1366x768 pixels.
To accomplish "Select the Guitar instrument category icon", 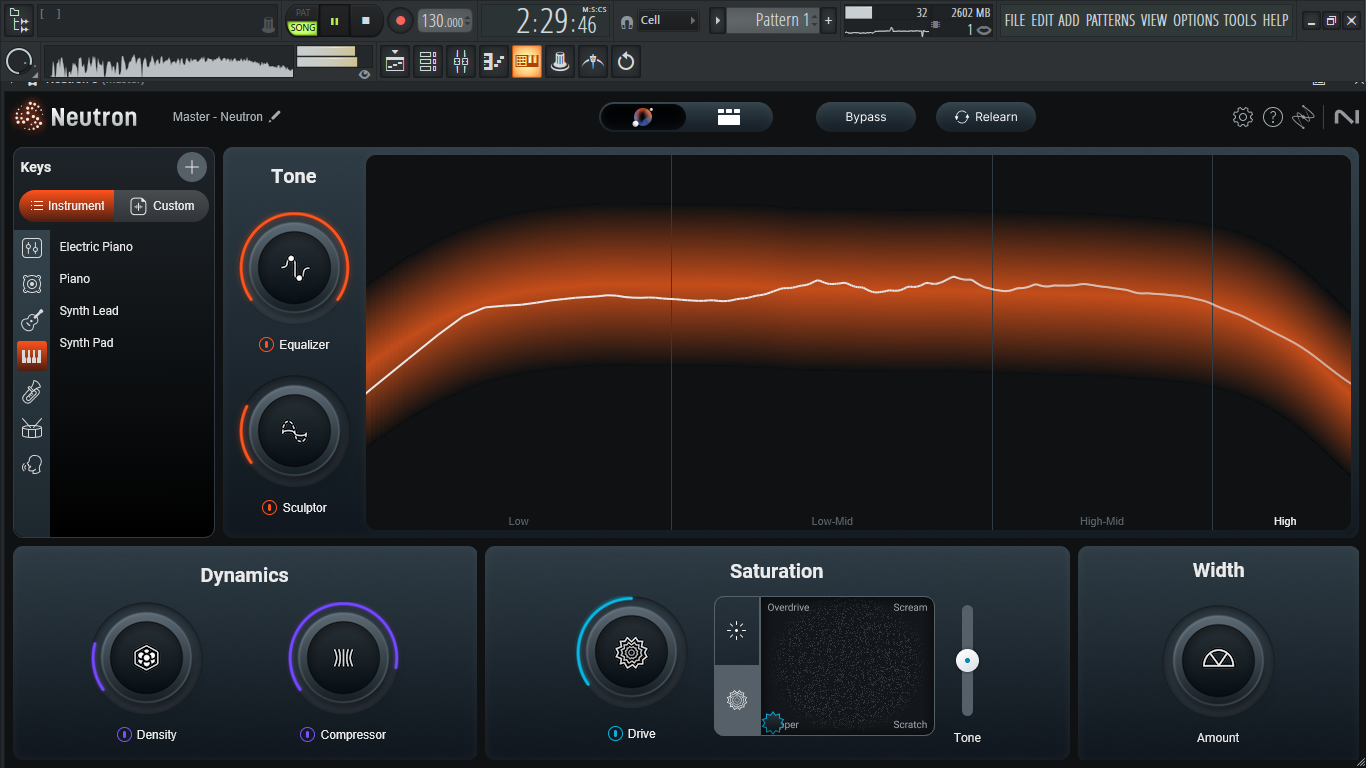I will 32,320.
